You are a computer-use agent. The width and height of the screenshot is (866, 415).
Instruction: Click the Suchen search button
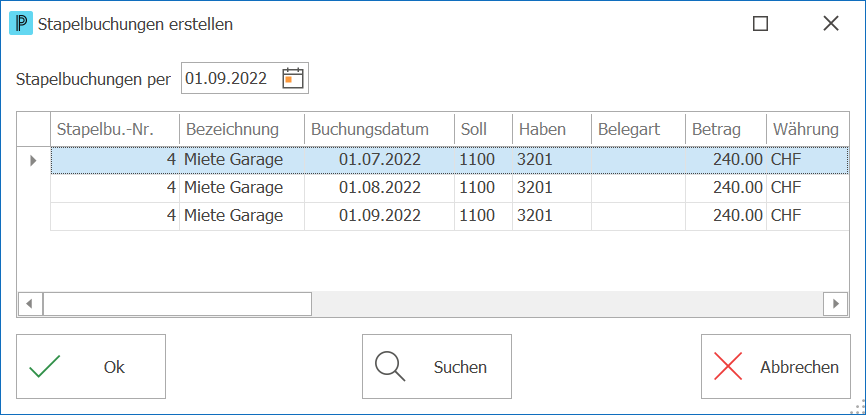pyautogui.click(x=437, y=366)
